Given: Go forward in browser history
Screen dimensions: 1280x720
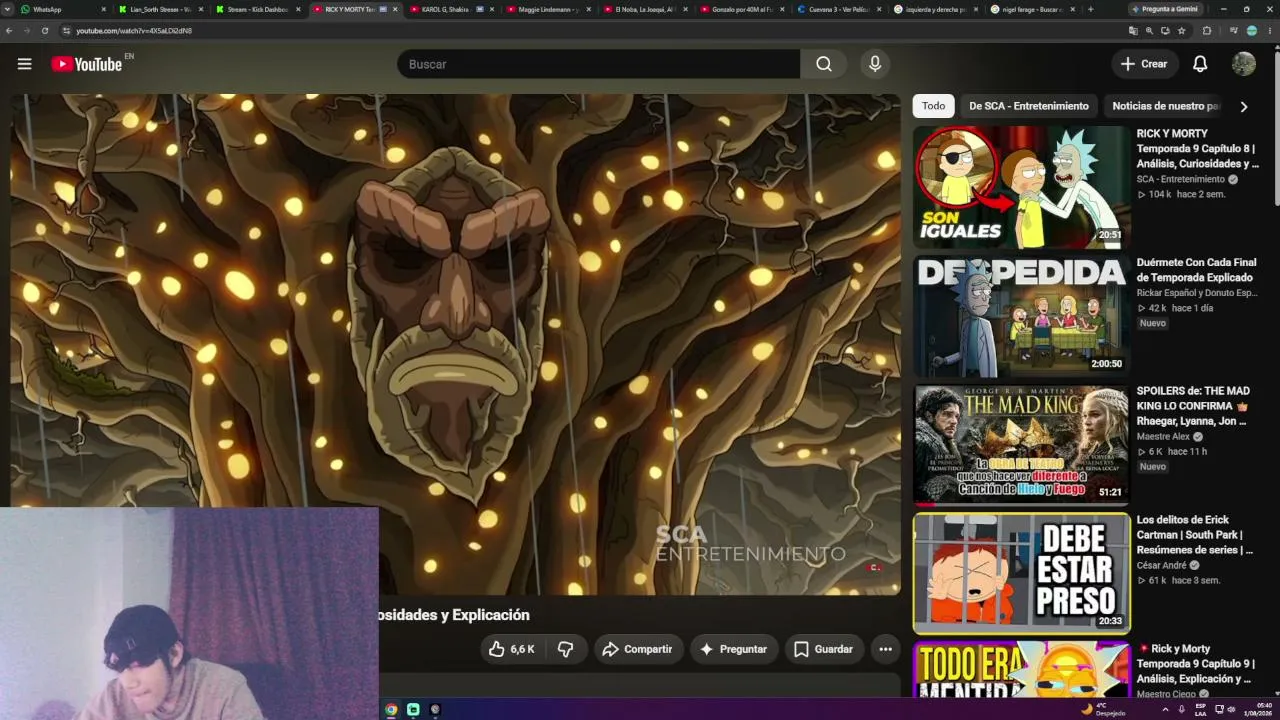Looking at the screenshot, I should (27, 31).
